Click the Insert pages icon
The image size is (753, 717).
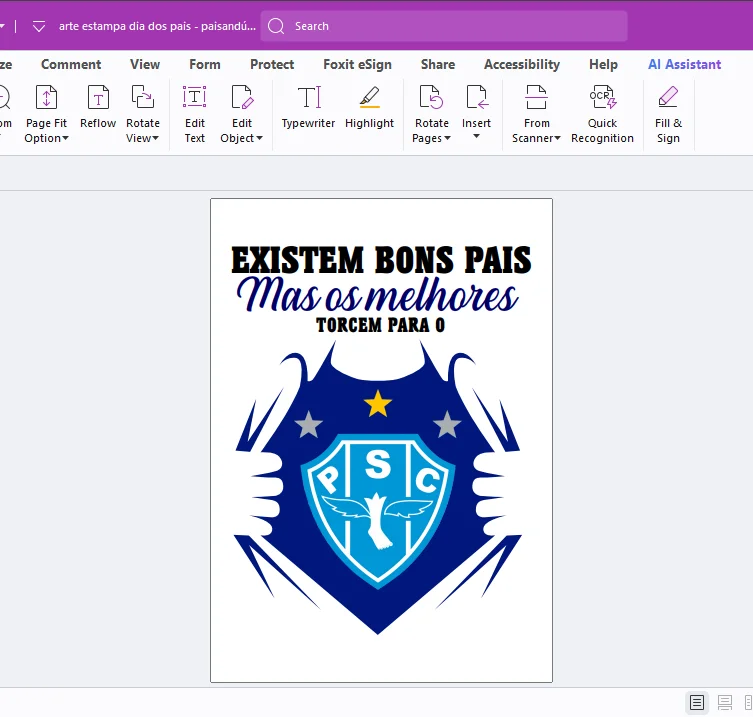point(476,97)
